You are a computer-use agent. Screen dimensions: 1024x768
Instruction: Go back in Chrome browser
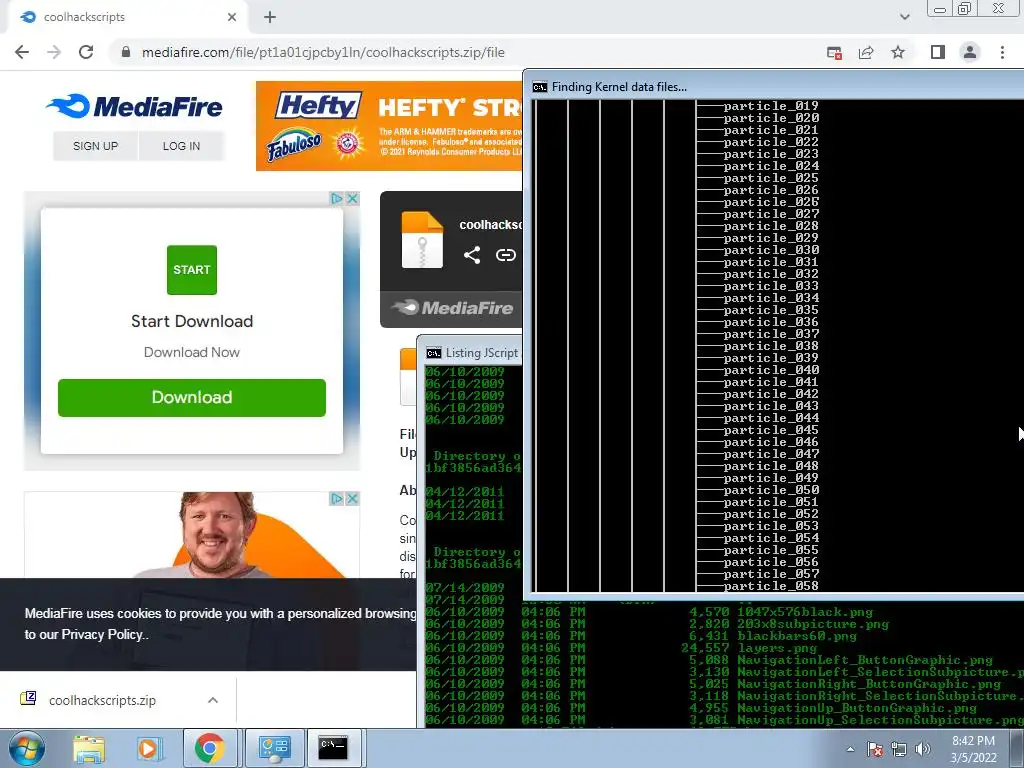(x=22, y=52)
